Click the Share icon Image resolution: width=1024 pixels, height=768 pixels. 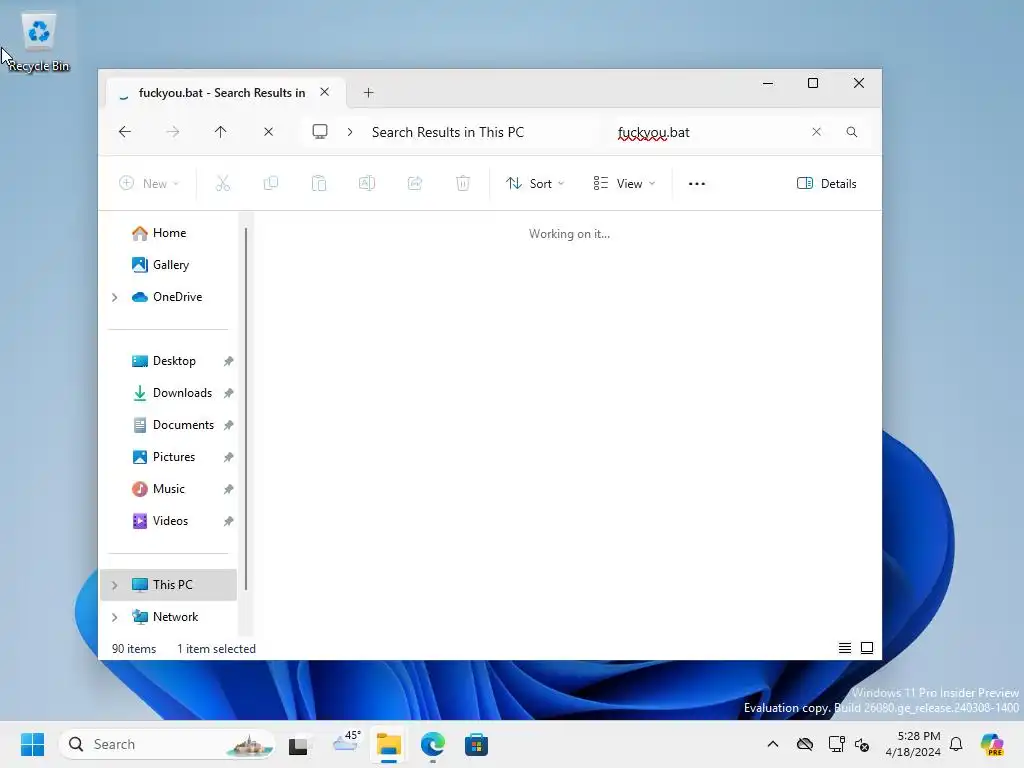415,184
